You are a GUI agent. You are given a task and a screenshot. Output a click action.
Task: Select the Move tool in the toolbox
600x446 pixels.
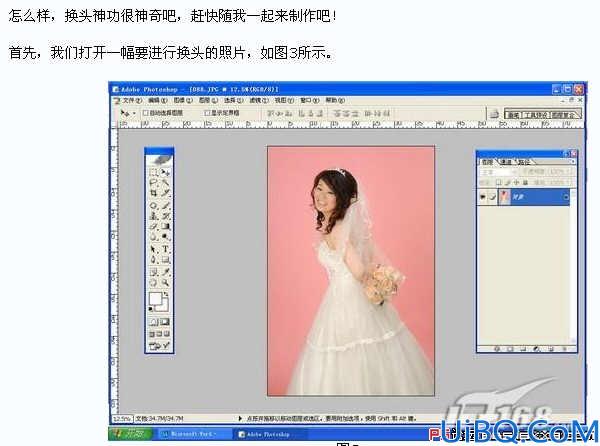click(x=165, y=172)
